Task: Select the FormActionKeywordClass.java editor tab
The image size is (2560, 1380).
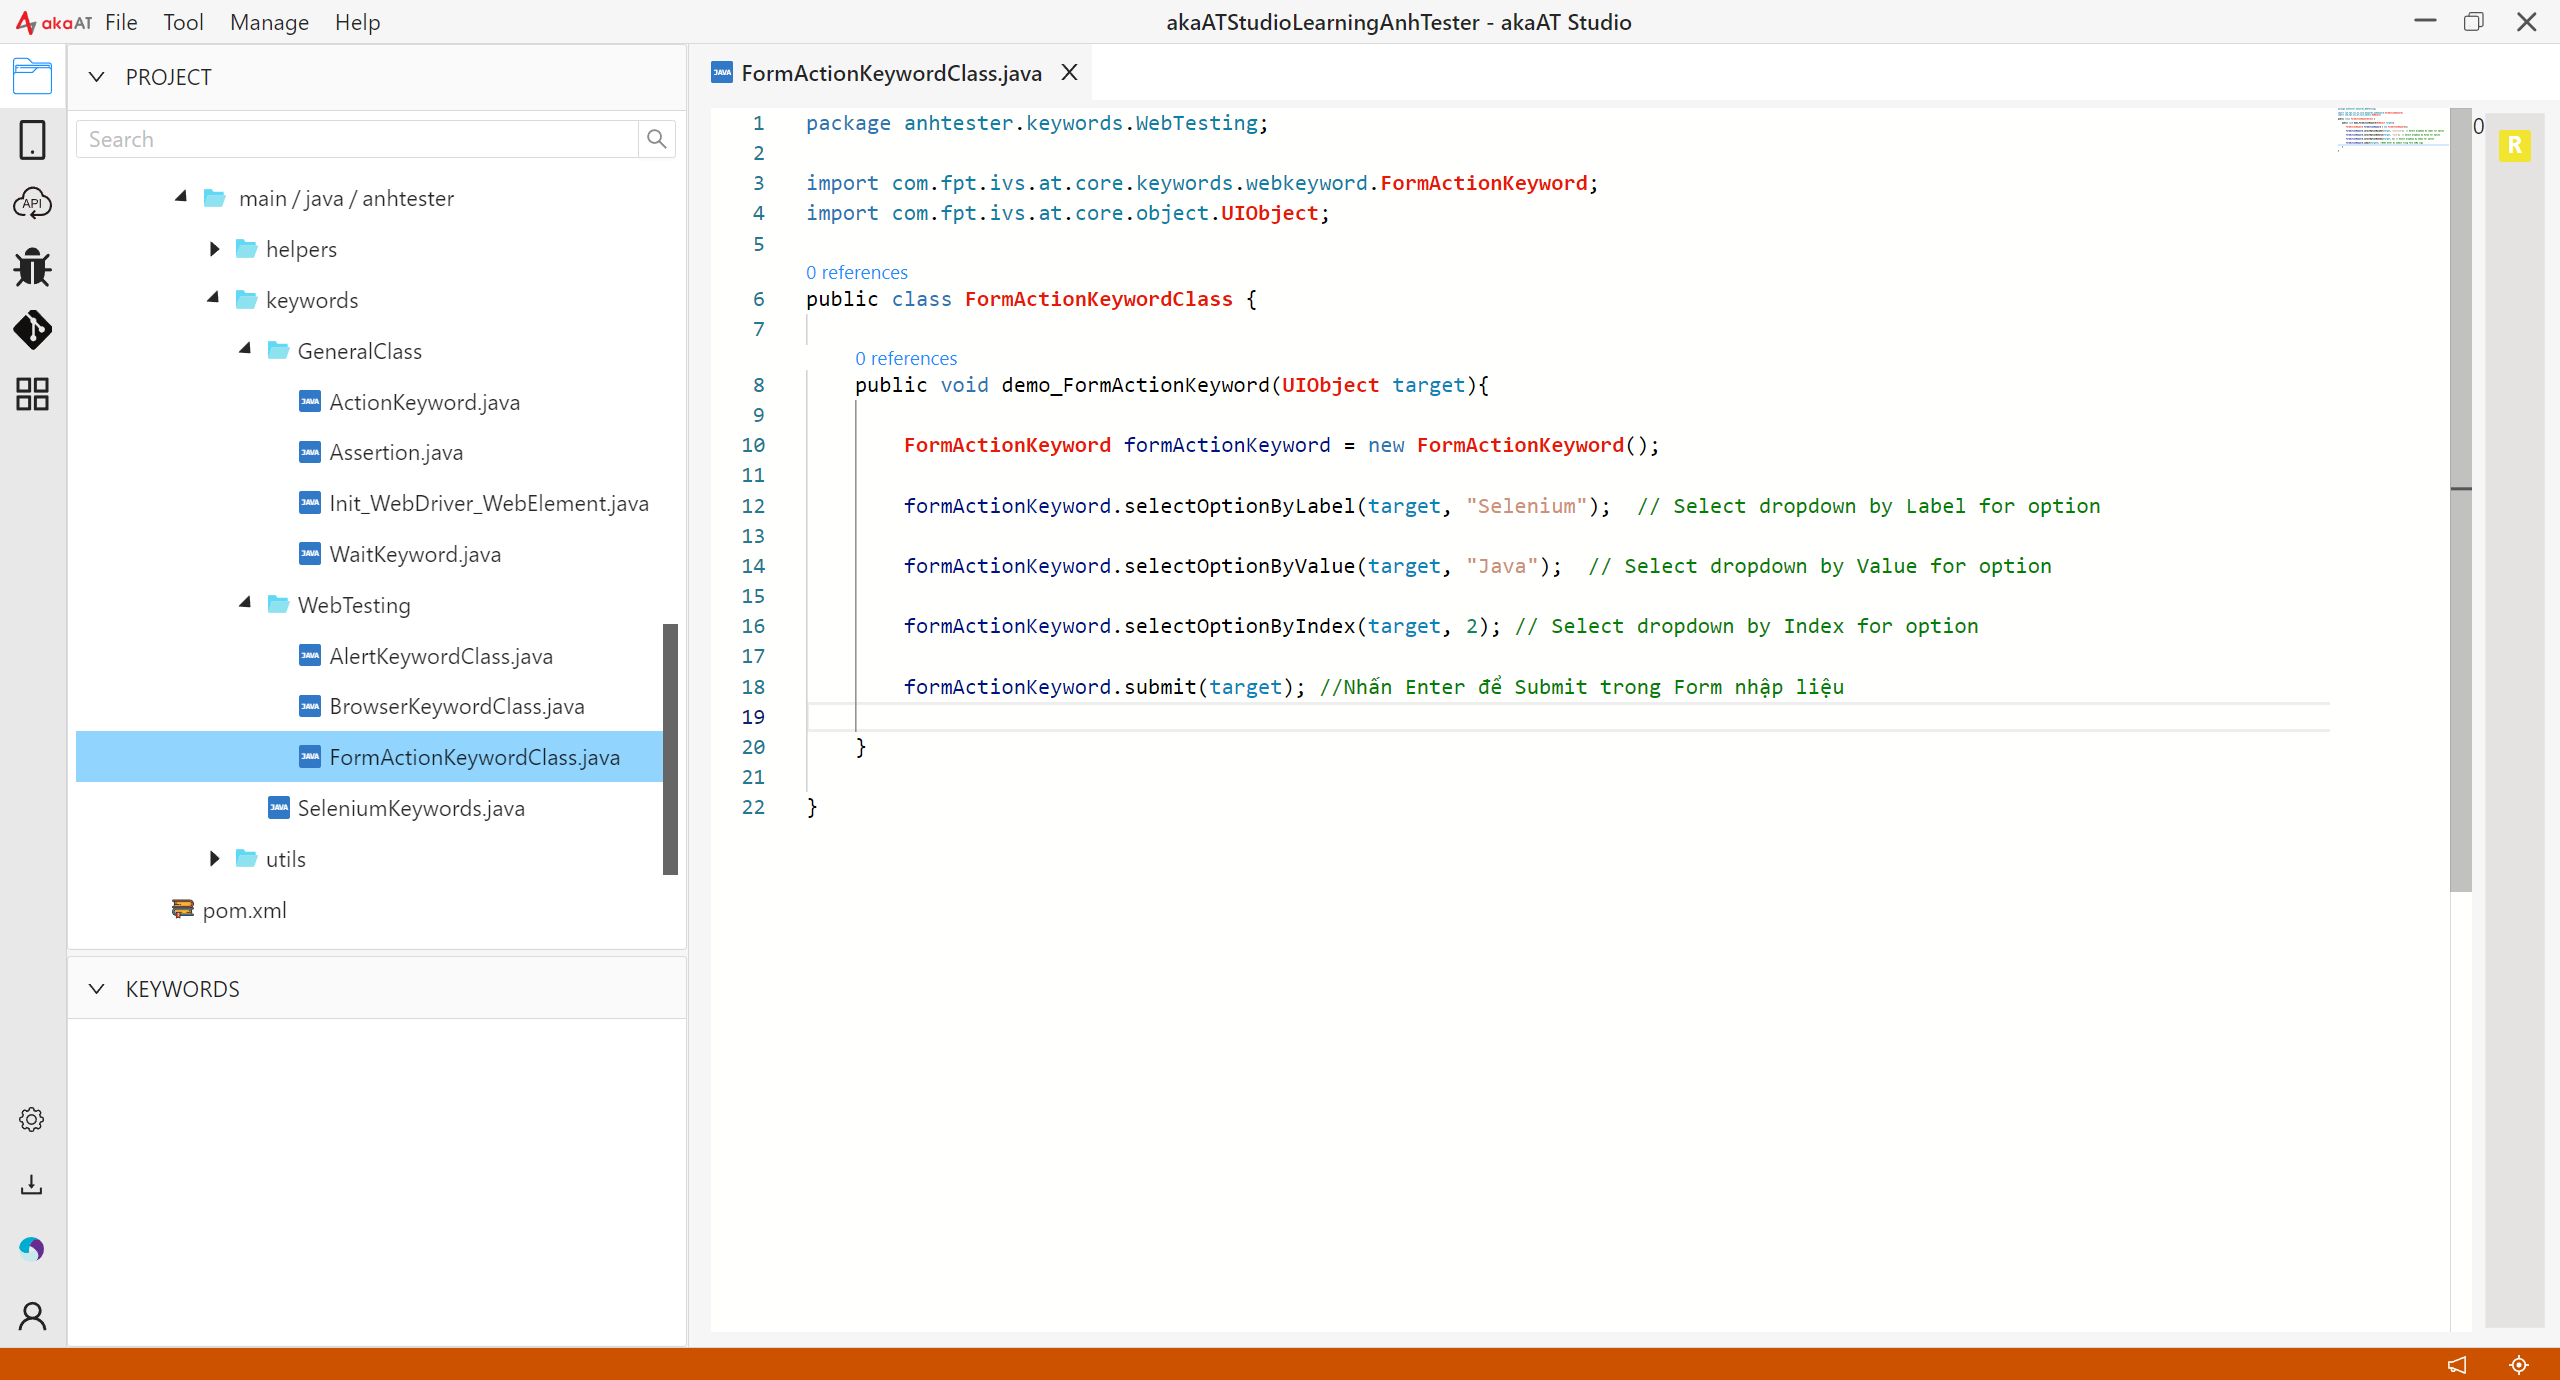Action: click(891, 73)
